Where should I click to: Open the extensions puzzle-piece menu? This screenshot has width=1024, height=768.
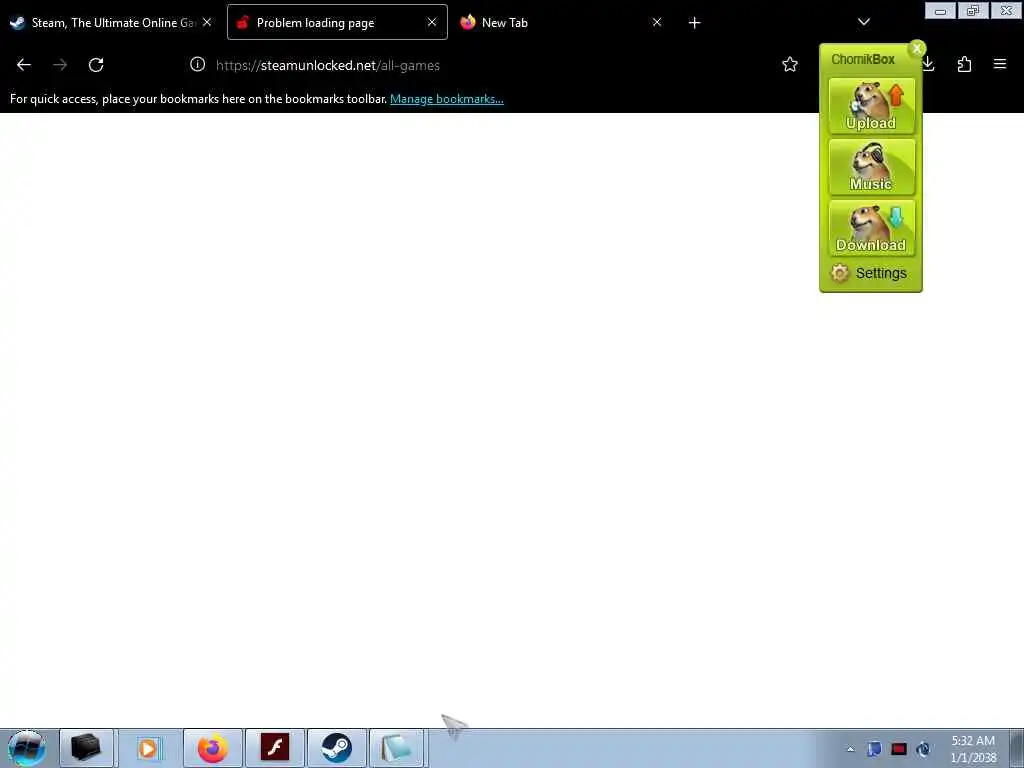coord(964,64)
